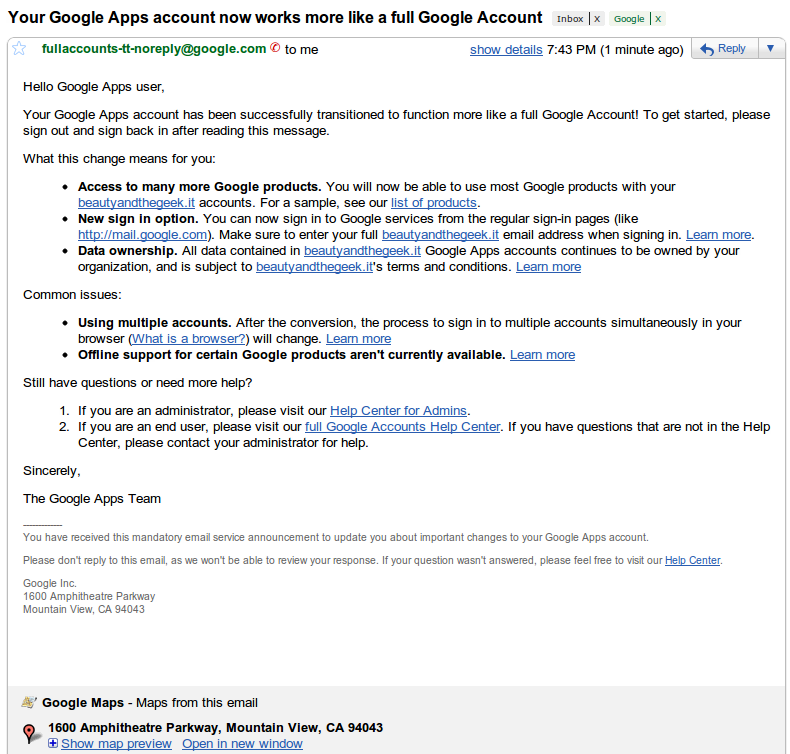Open the list of products link
The image size is (790, 754).
[x=434, y=203]
